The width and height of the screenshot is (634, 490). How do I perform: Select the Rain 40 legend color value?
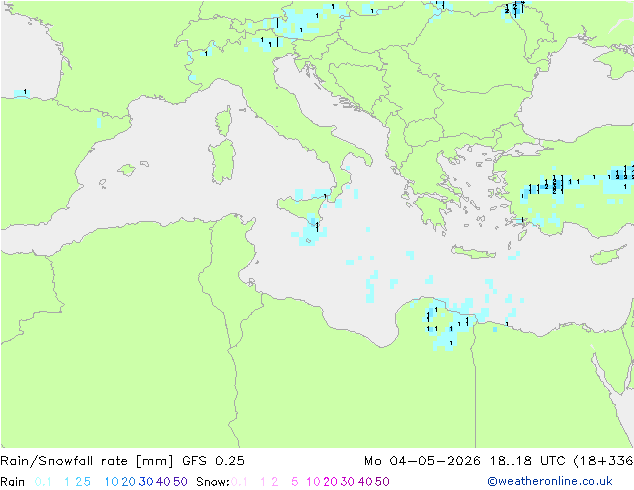click(163, 482)
